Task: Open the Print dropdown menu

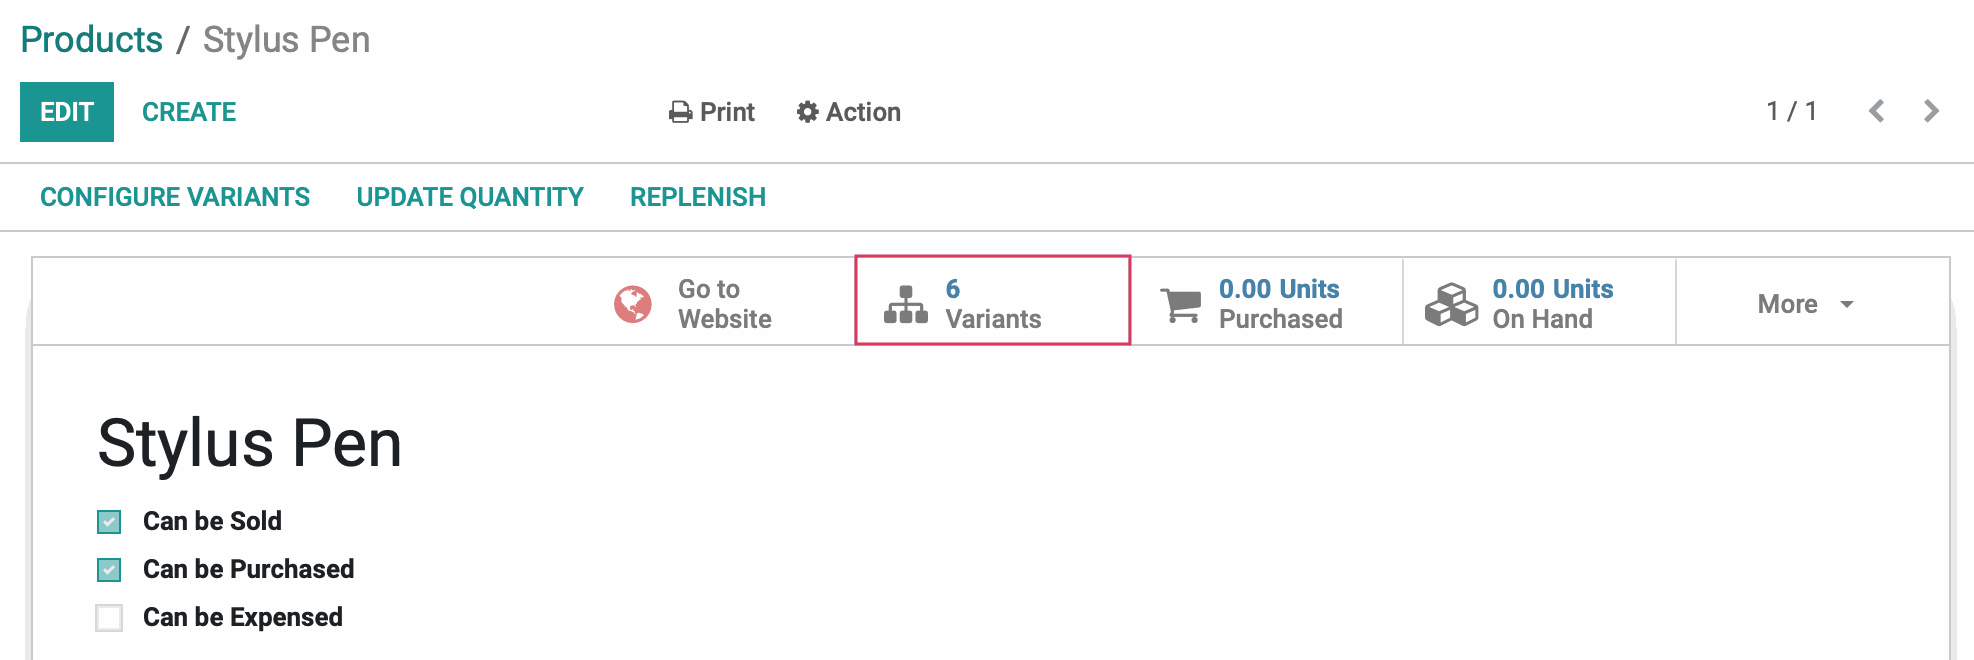Action: click(712, 112)
